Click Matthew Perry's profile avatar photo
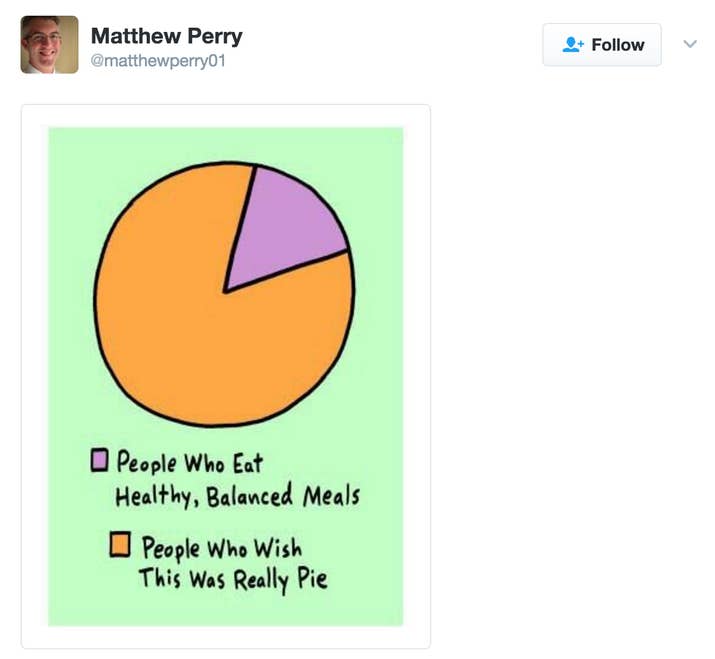The image size is (715, 659). pos(49,45)
